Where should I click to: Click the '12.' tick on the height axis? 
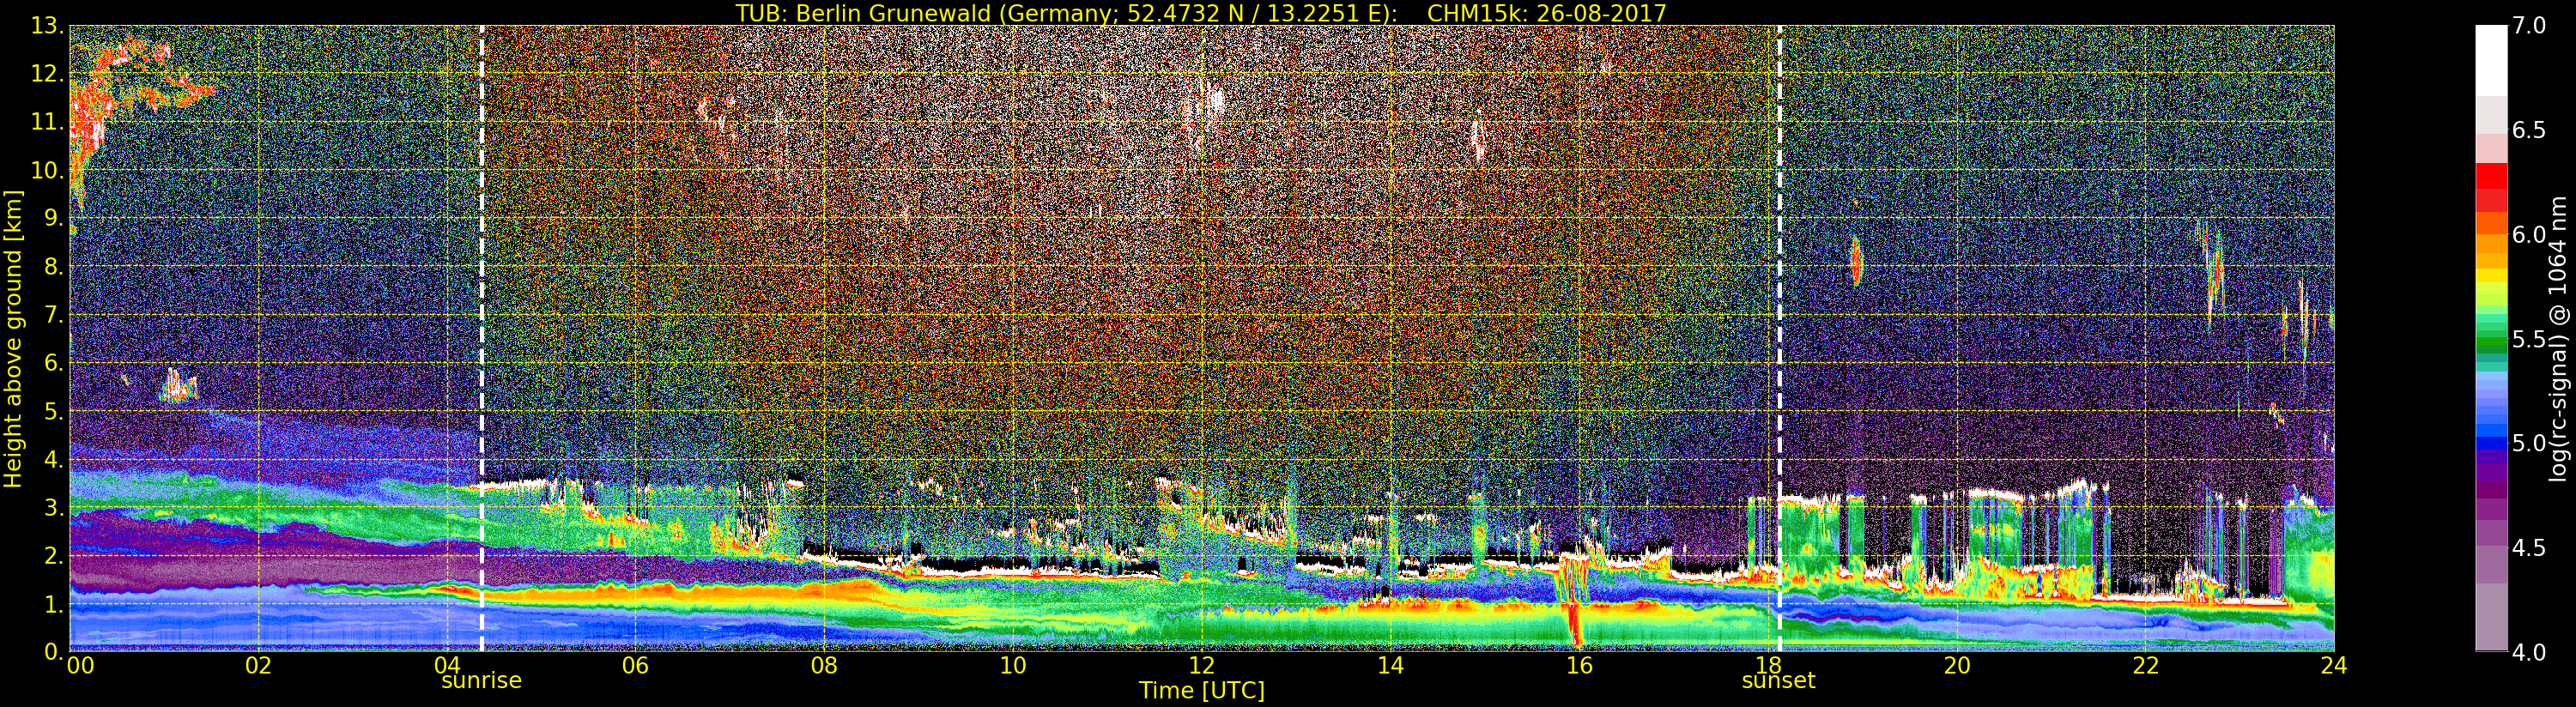47,74
